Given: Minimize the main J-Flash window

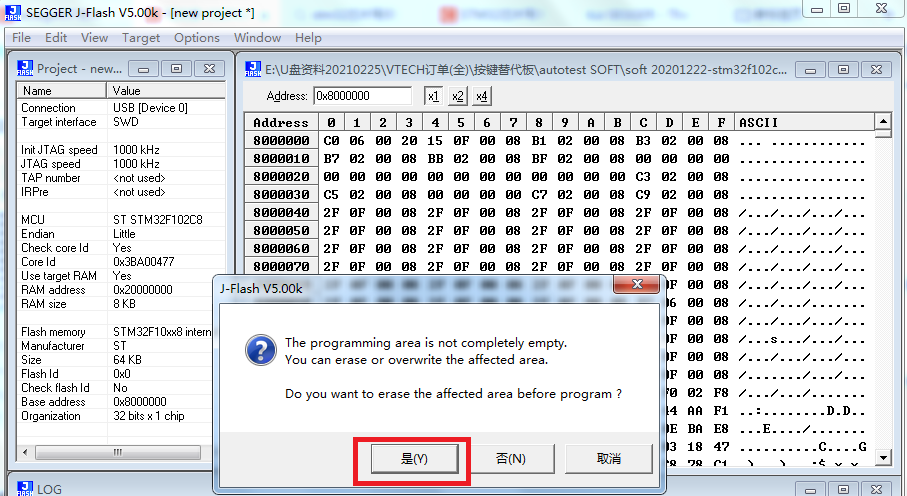Looking at the screenshot, I should [817, 8].
